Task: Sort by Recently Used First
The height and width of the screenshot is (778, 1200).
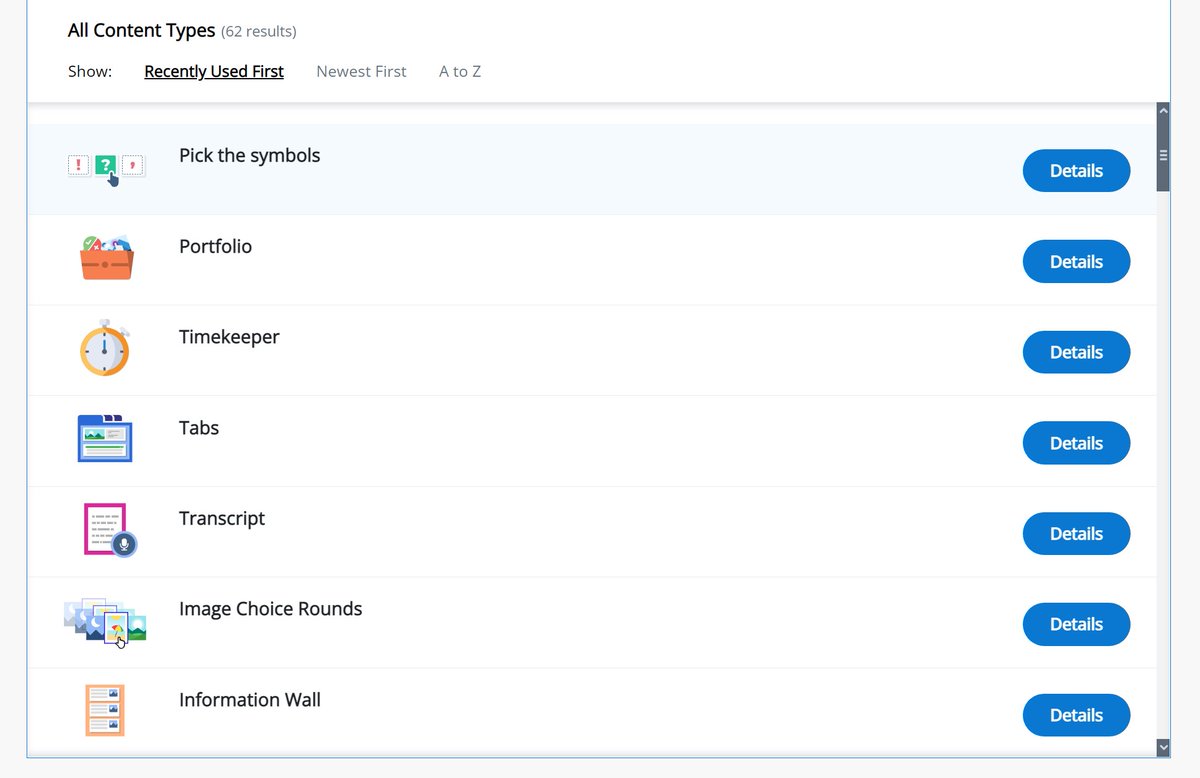Action: (214, 71)
